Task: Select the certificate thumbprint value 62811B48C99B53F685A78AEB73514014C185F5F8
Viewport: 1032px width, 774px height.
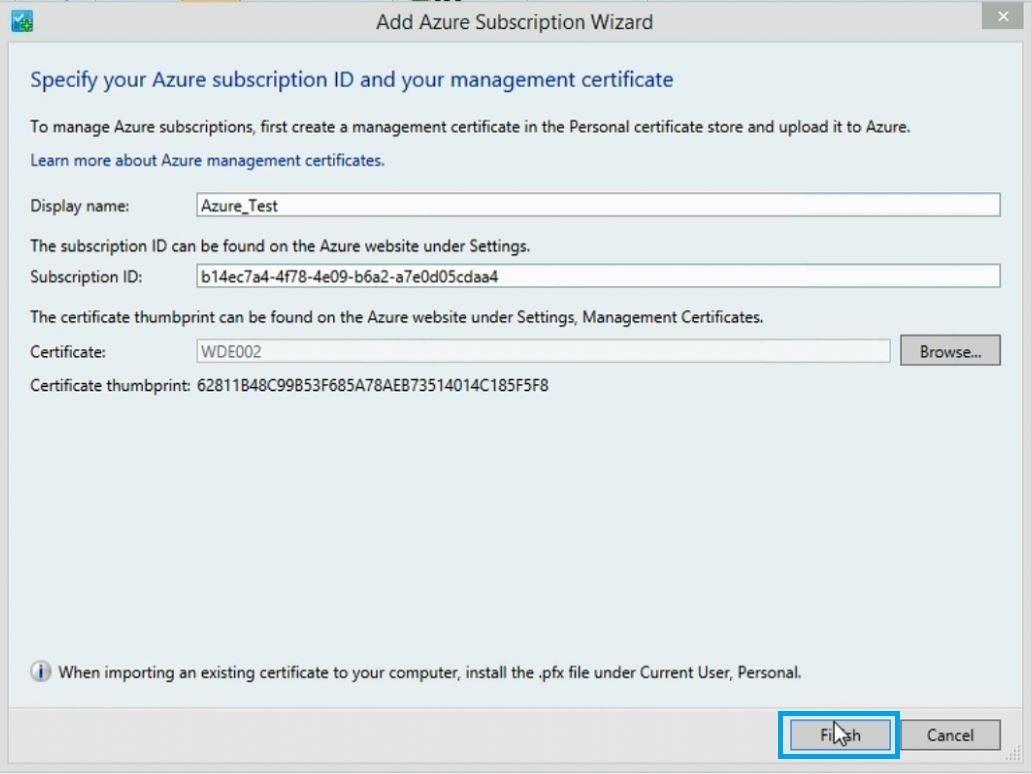Action: pyautogui.click(x=373, y=386)
